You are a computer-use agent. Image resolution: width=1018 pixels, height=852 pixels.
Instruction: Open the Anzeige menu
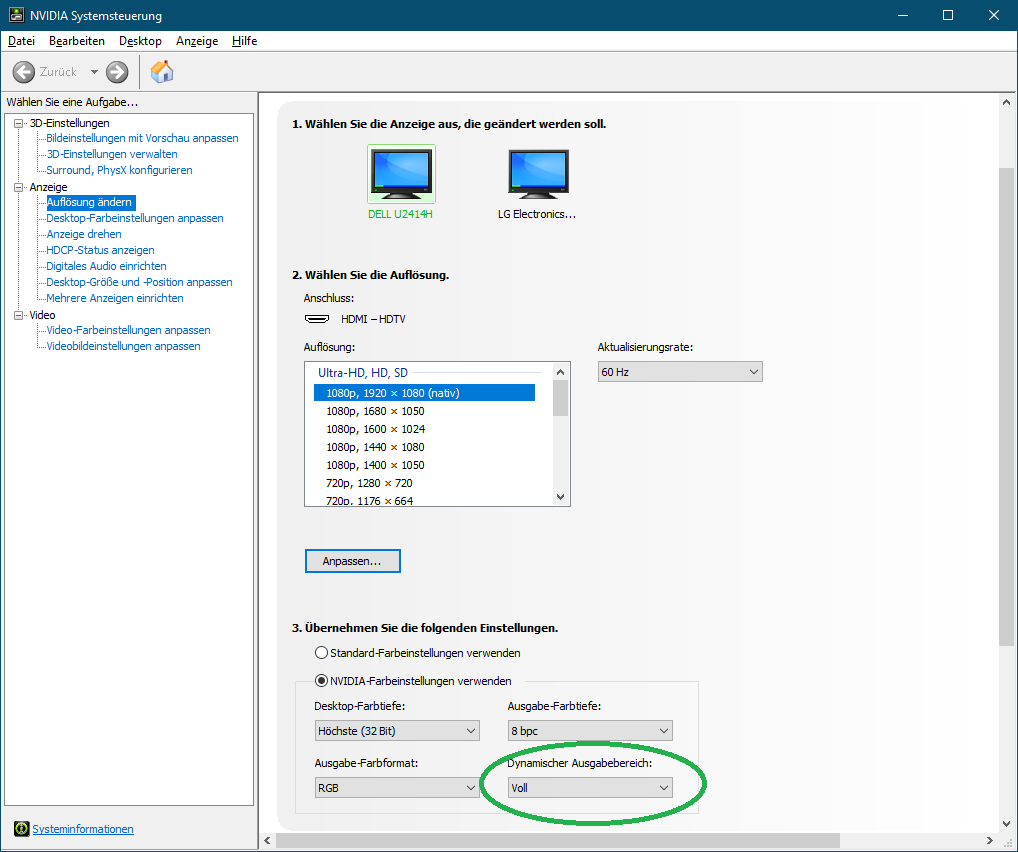[197, 41]
